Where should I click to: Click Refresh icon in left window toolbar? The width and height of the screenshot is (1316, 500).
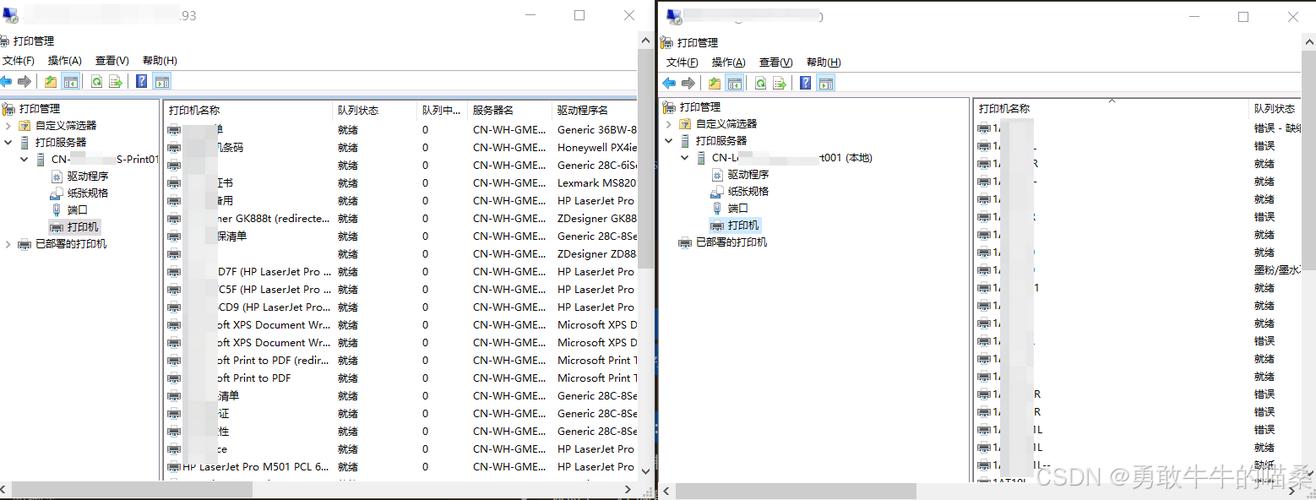point(97,82)
